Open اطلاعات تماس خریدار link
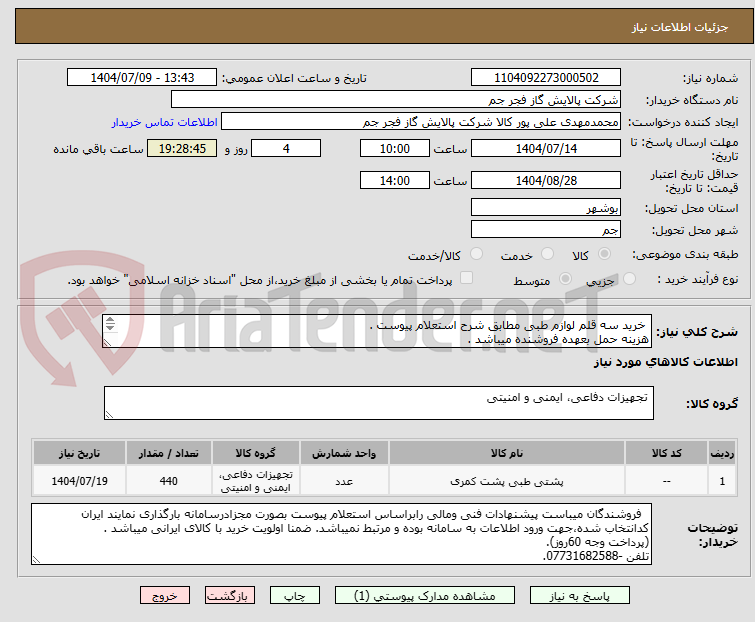 (x=165, y=122)
